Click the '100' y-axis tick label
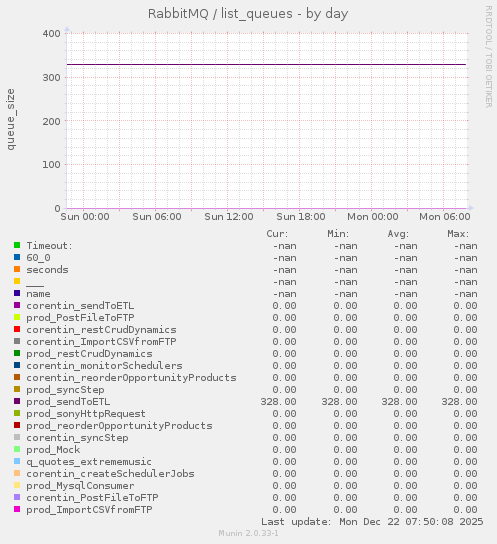 pyautogui.click(x=51, y=164)
